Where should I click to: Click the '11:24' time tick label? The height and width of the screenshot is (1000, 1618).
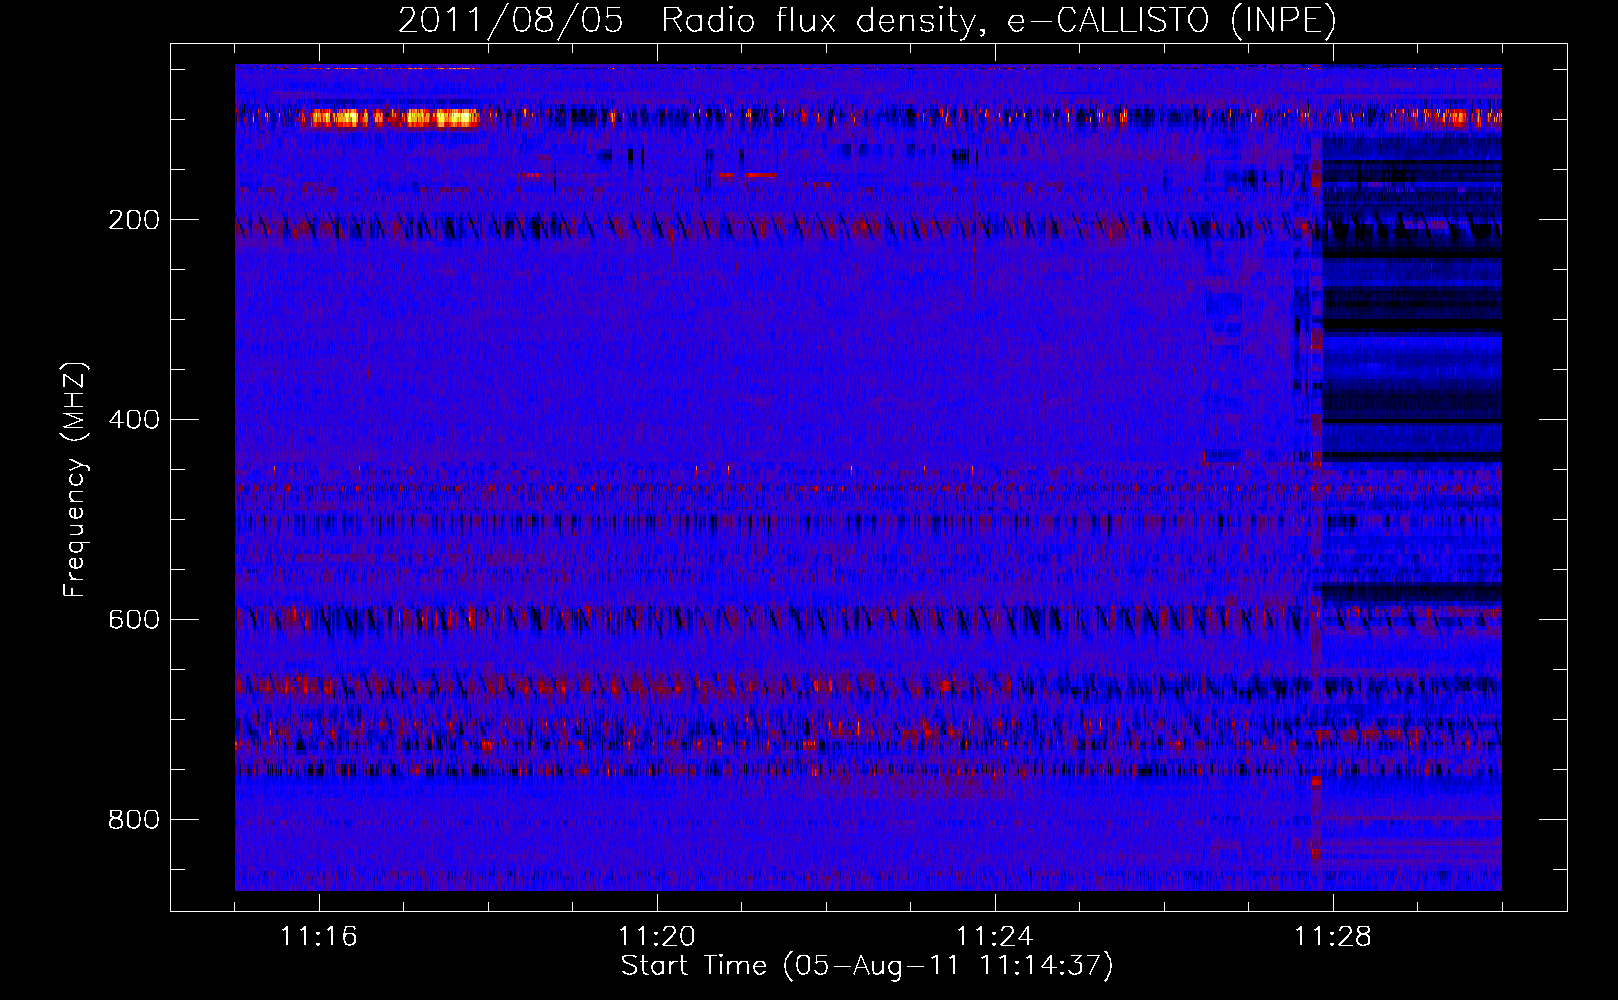pyautogui.click(x=995, y=937)
